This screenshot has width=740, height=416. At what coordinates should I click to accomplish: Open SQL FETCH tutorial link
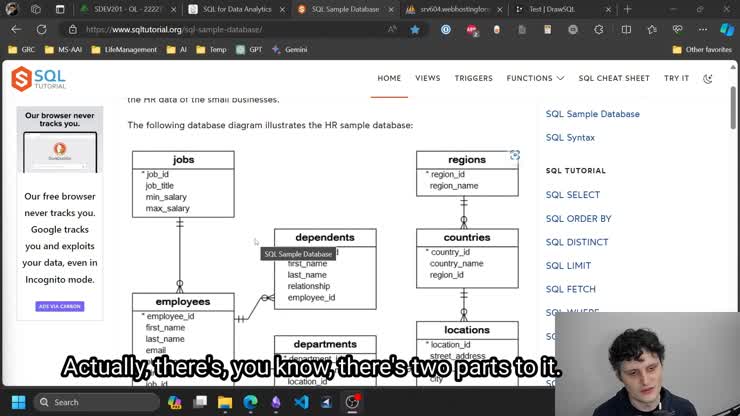coord(571,289)
